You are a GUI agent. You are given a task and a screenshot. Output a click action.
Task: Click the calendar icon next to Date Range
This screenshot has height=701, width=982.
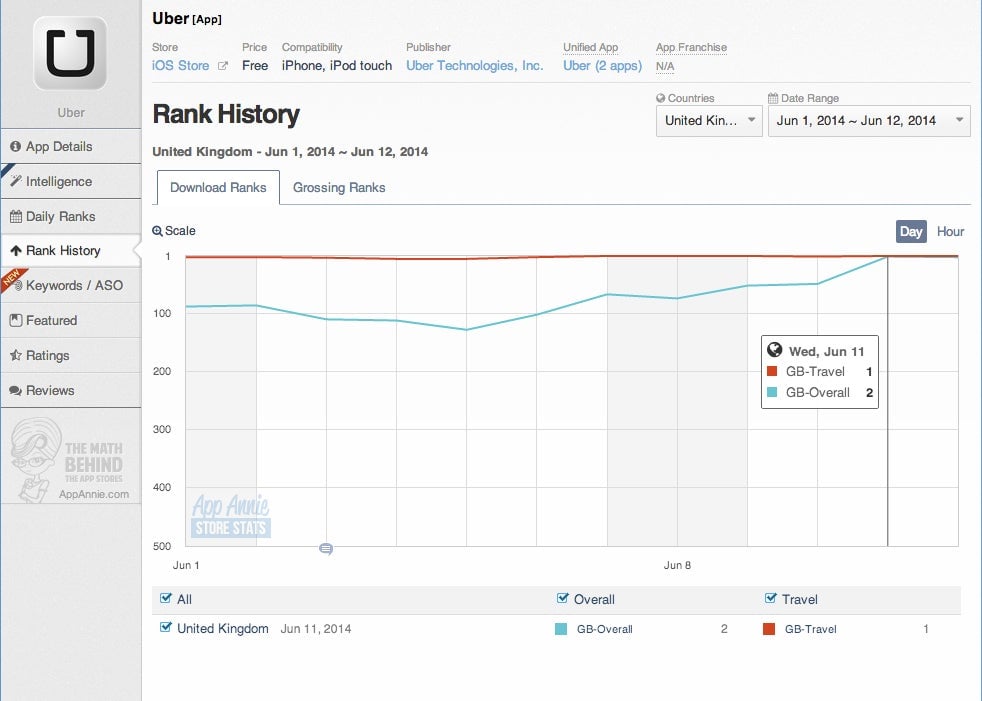tap(773, 98)
